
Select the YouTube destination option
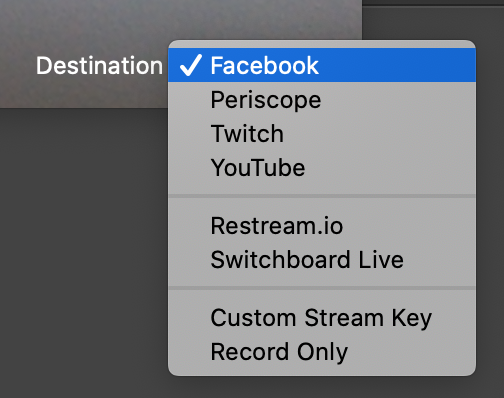coord(322,167)
